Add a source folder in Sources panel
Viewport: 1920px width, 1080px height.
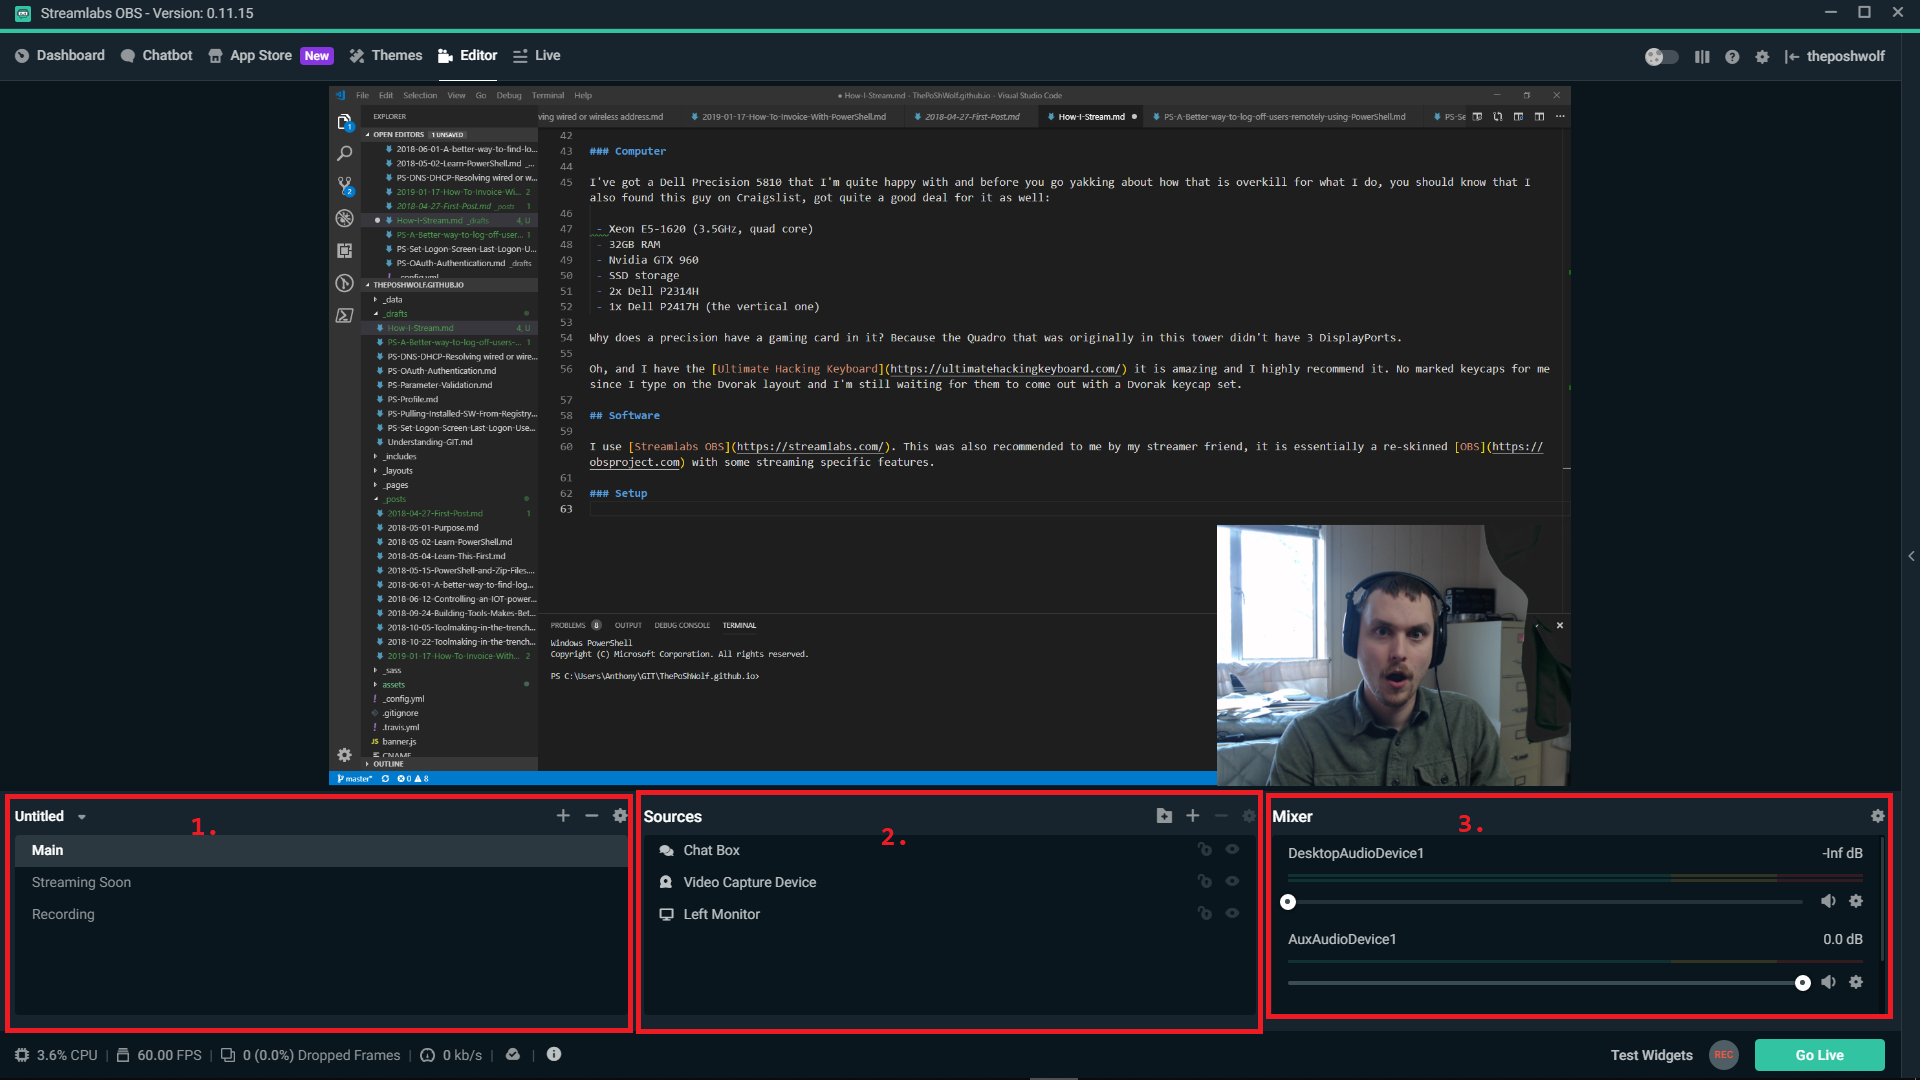pos(1164,816)
